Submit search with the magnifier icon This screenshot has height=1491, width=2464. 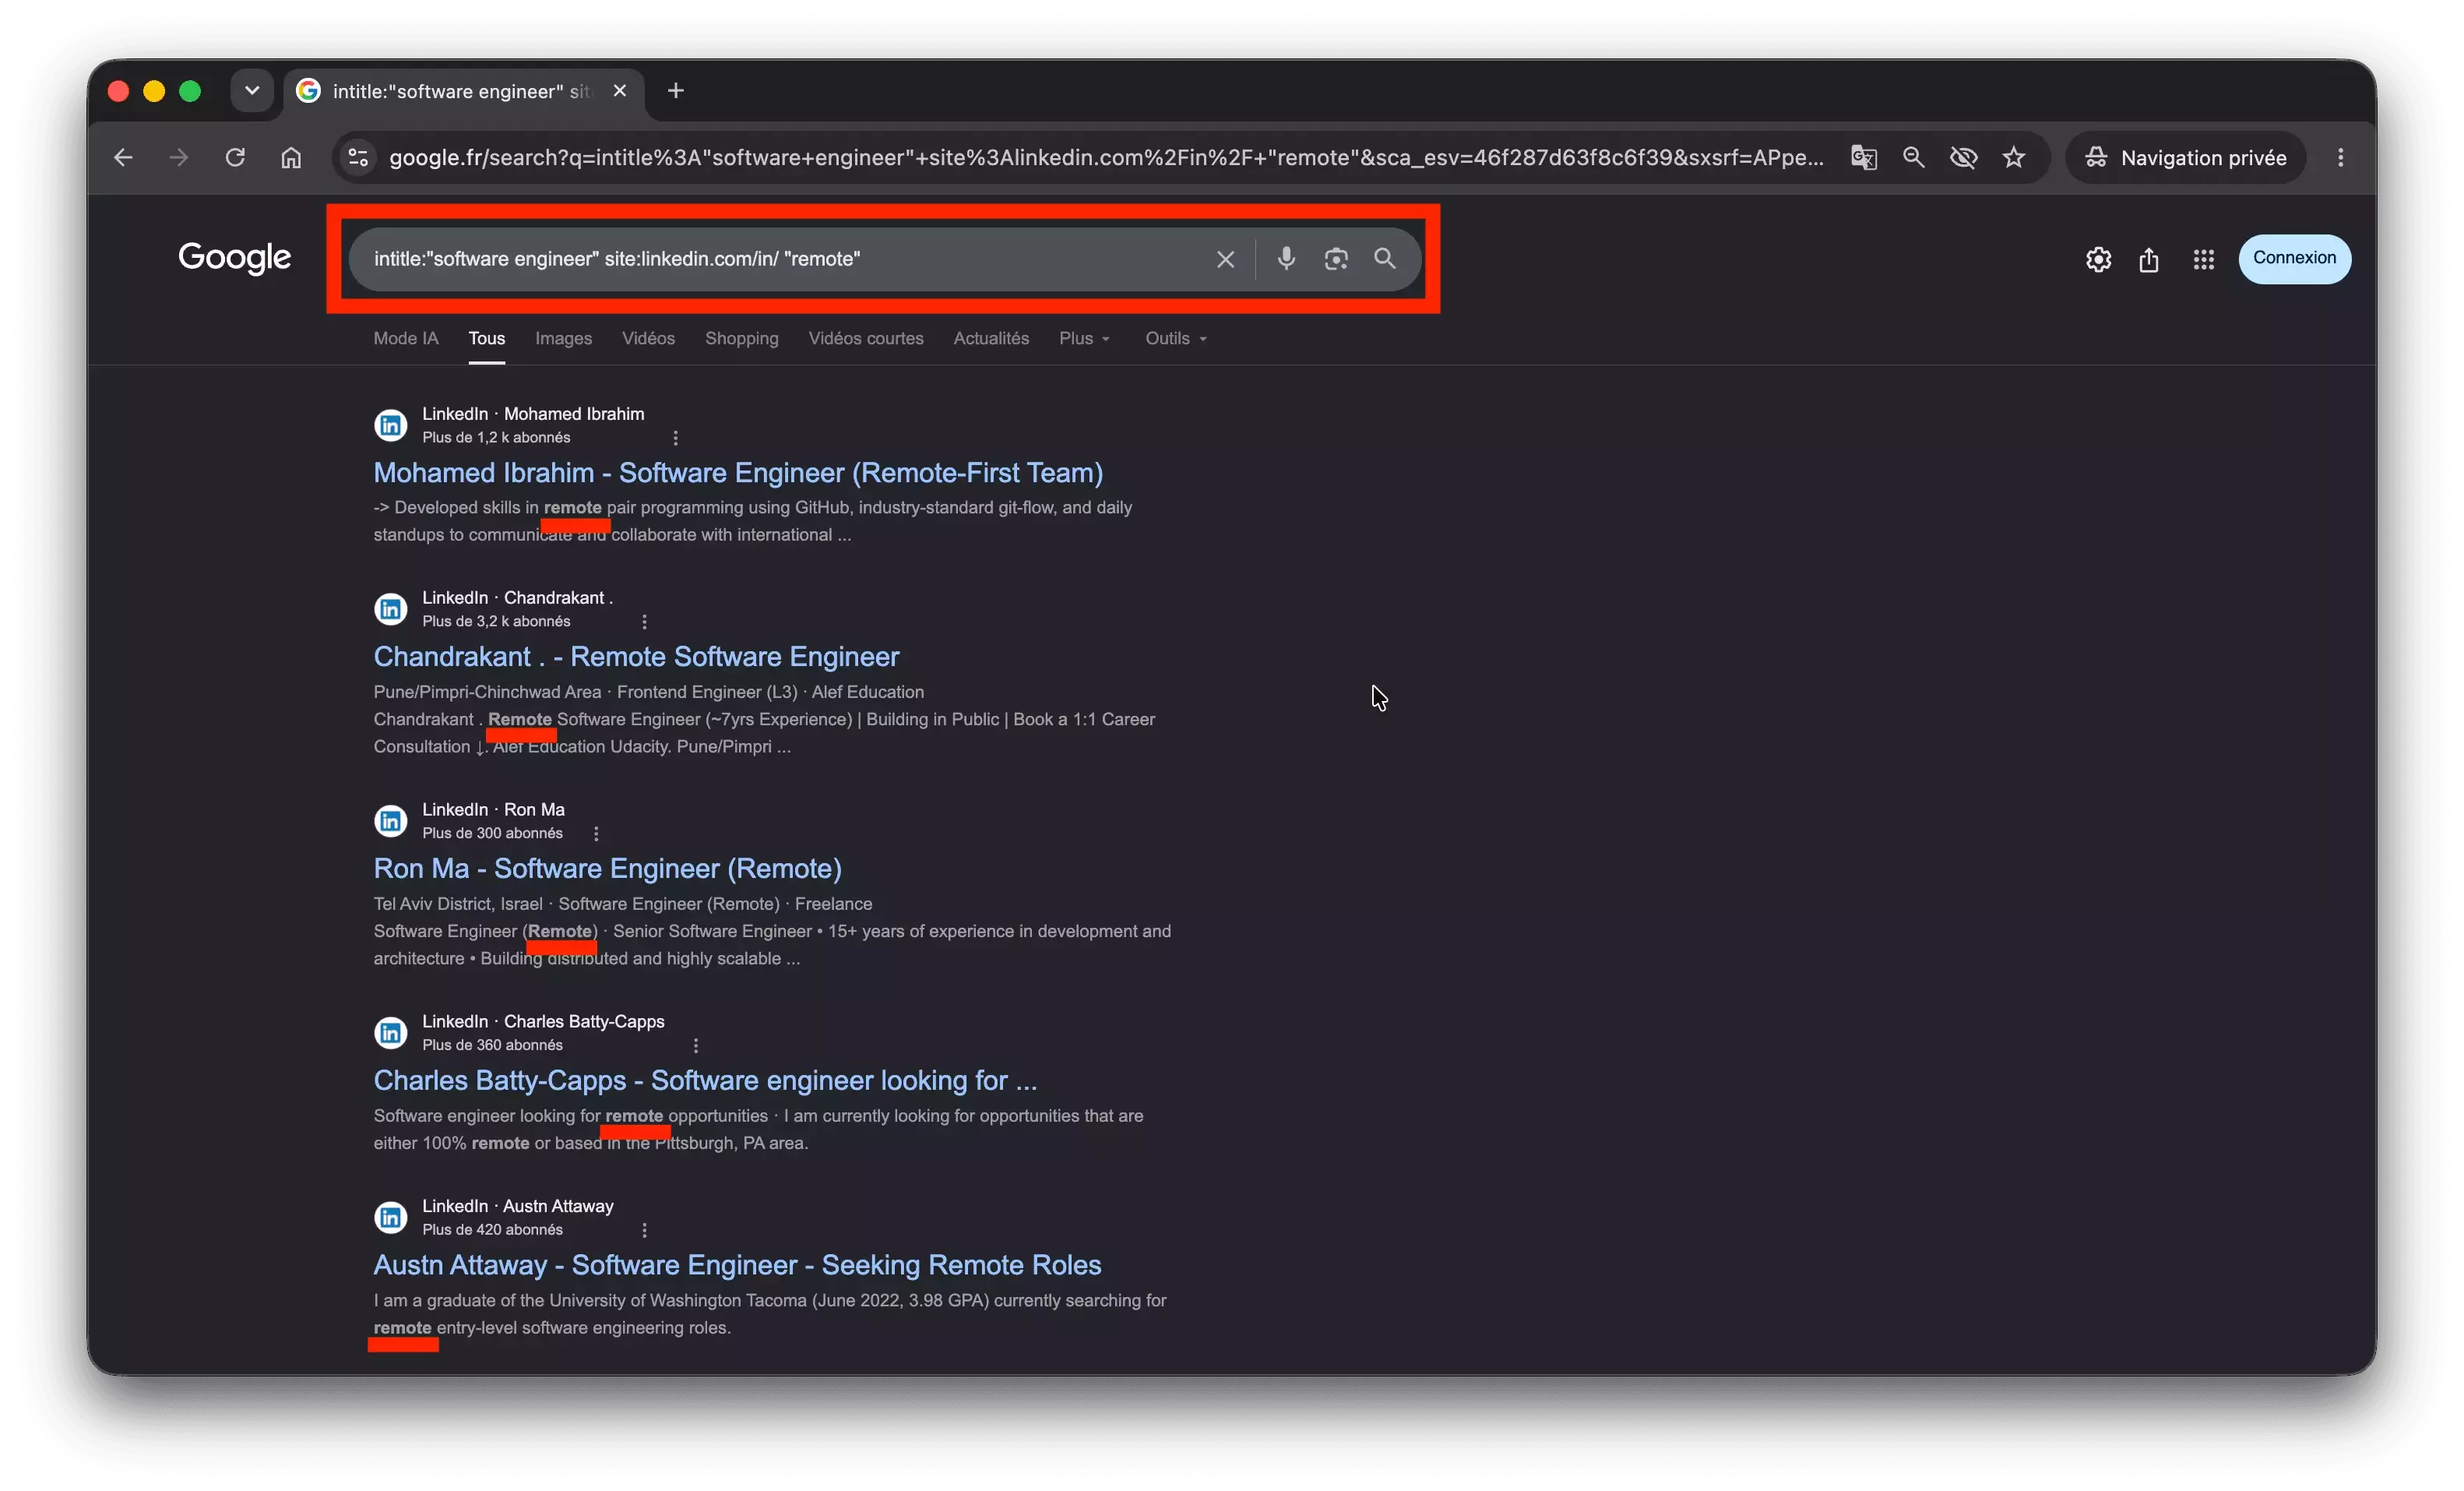[x=1385, y=259]
